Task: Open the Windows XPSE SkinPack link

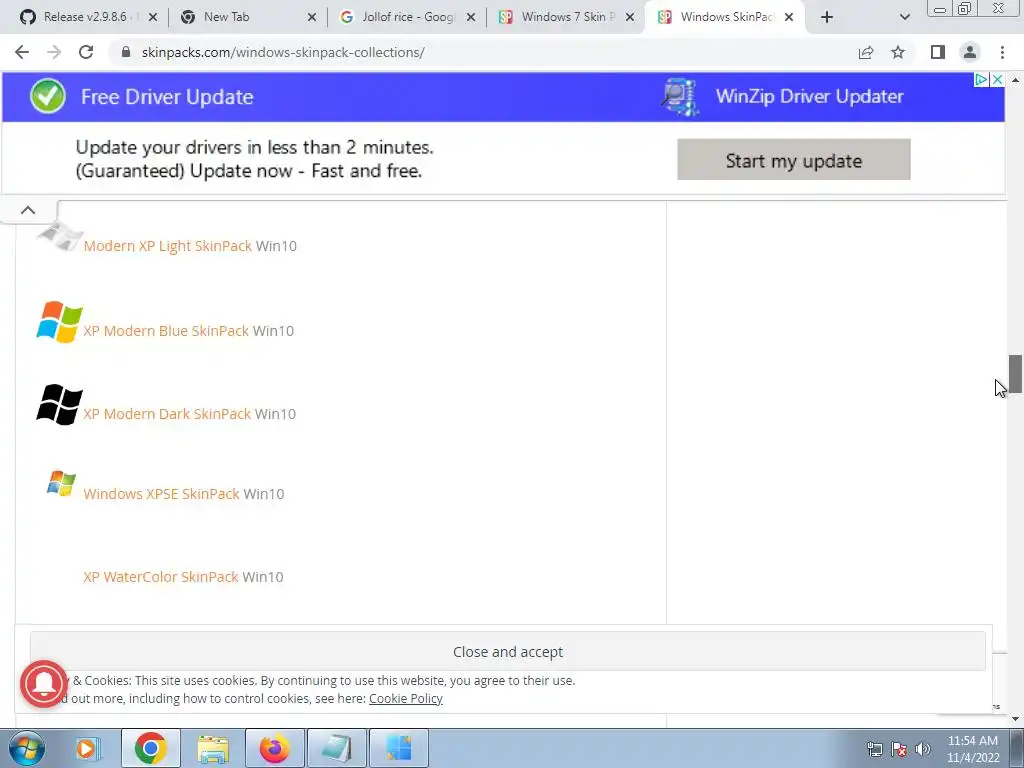Action: pyautogui.click(x=161, y=494)
